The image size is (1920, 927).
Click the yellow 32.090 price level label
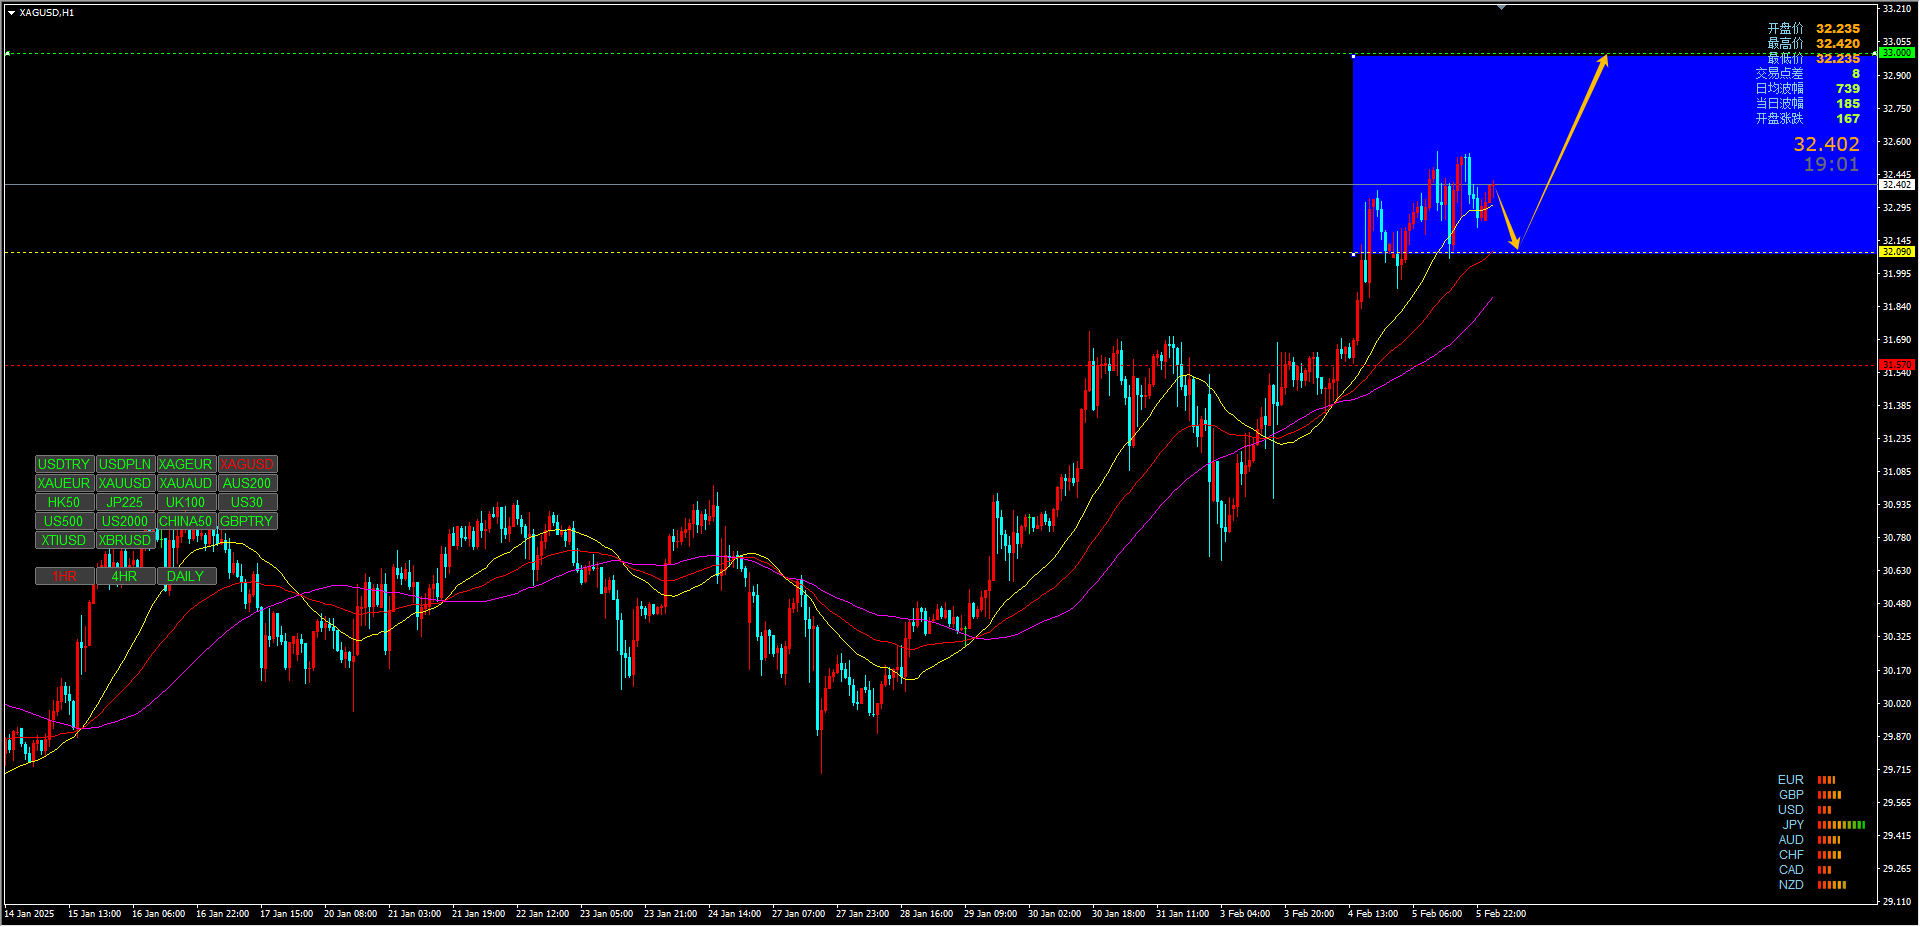point(1896,252)
